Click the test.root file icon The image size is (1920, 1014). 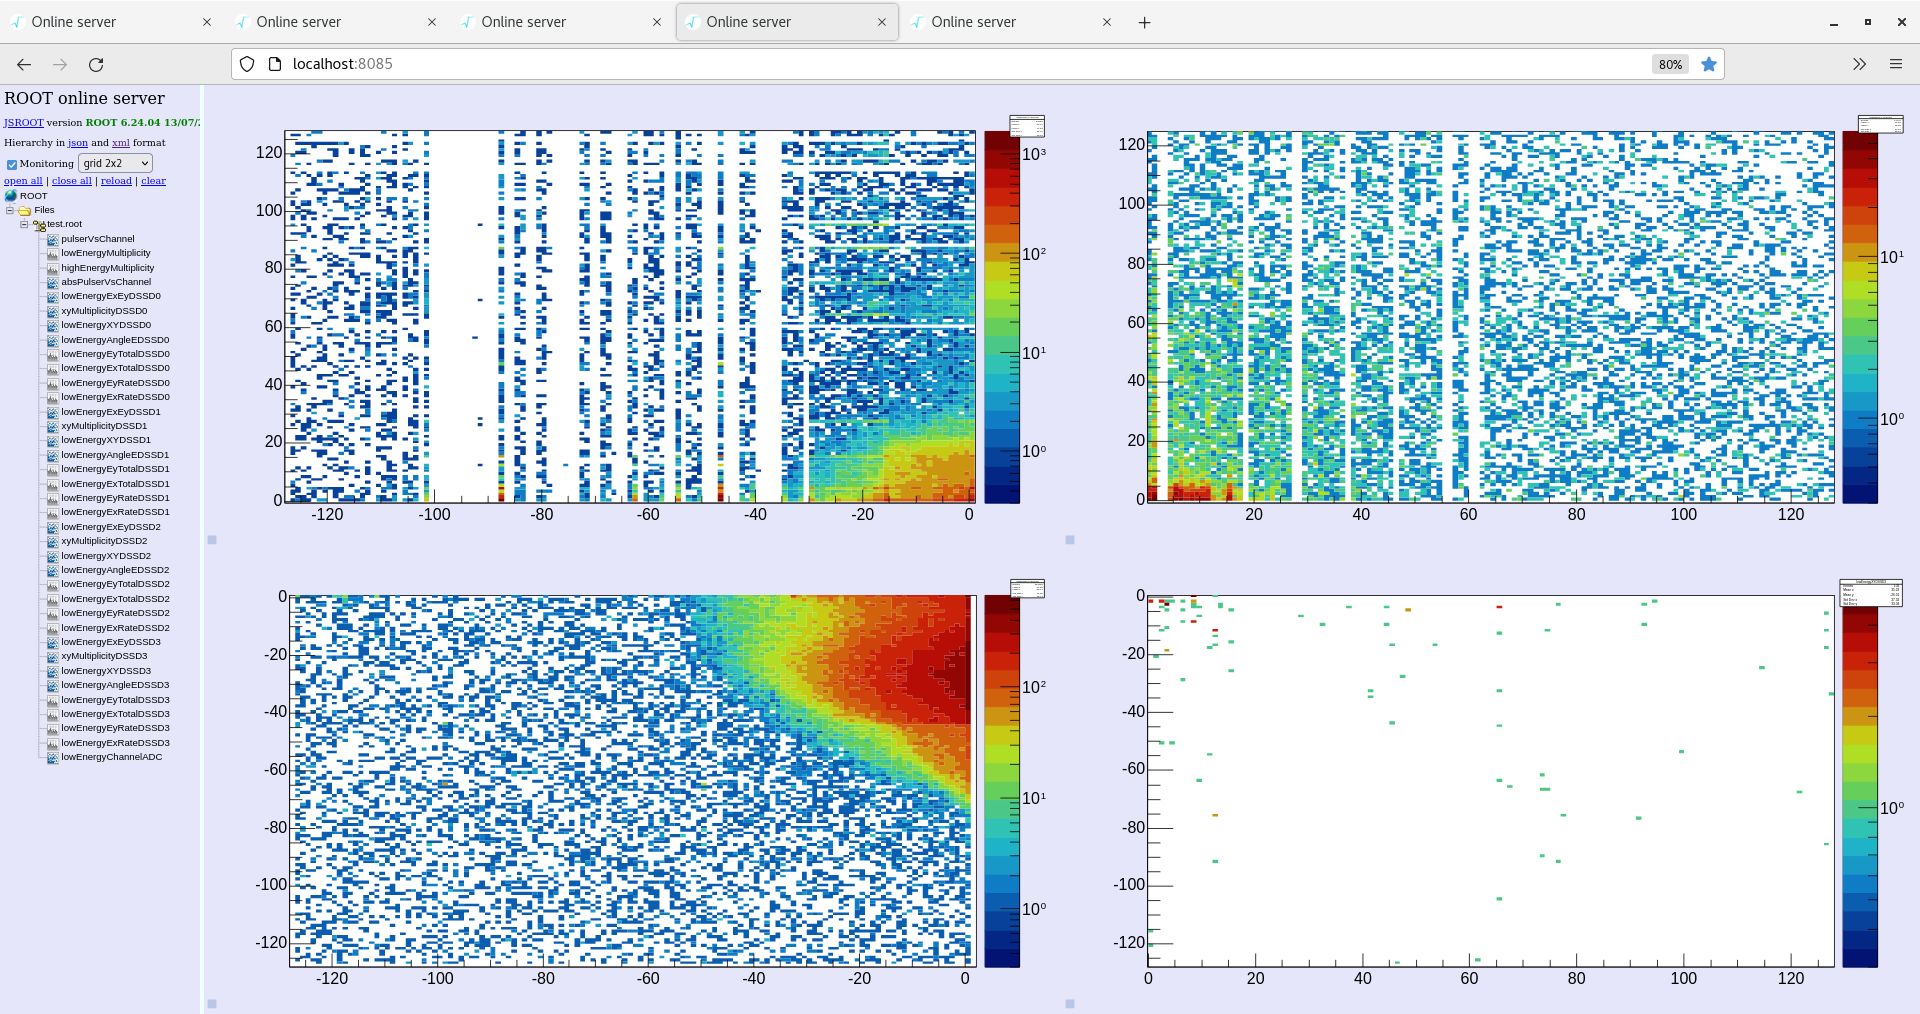coord(41,224)
